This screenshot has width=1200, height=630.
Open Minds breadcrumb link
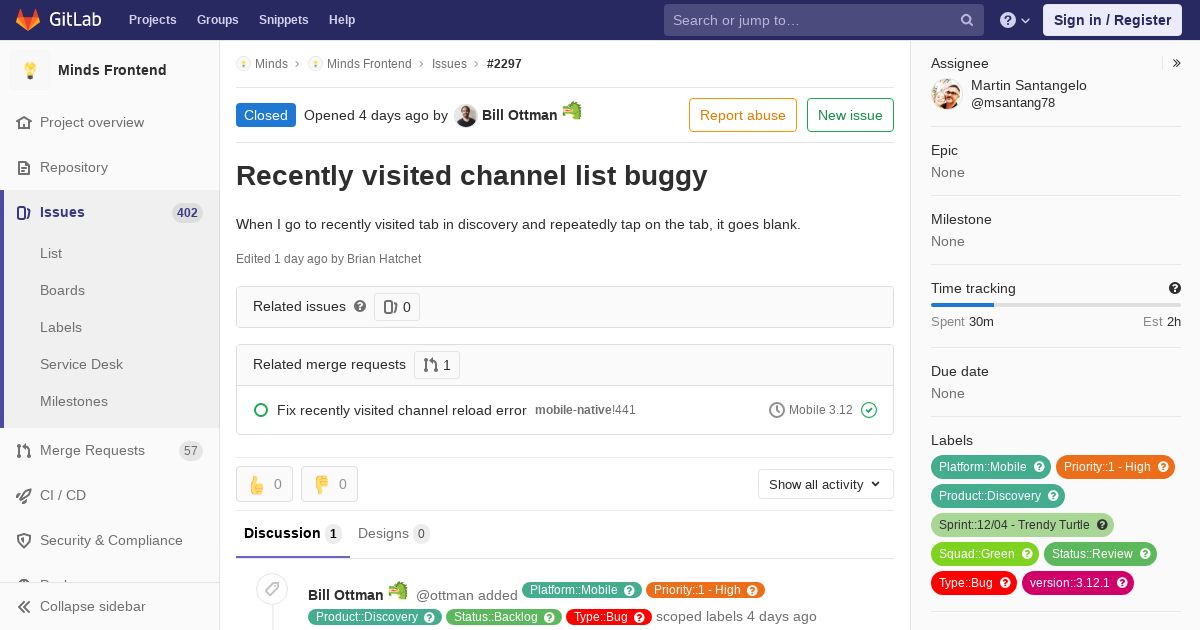tap(271, 64)
